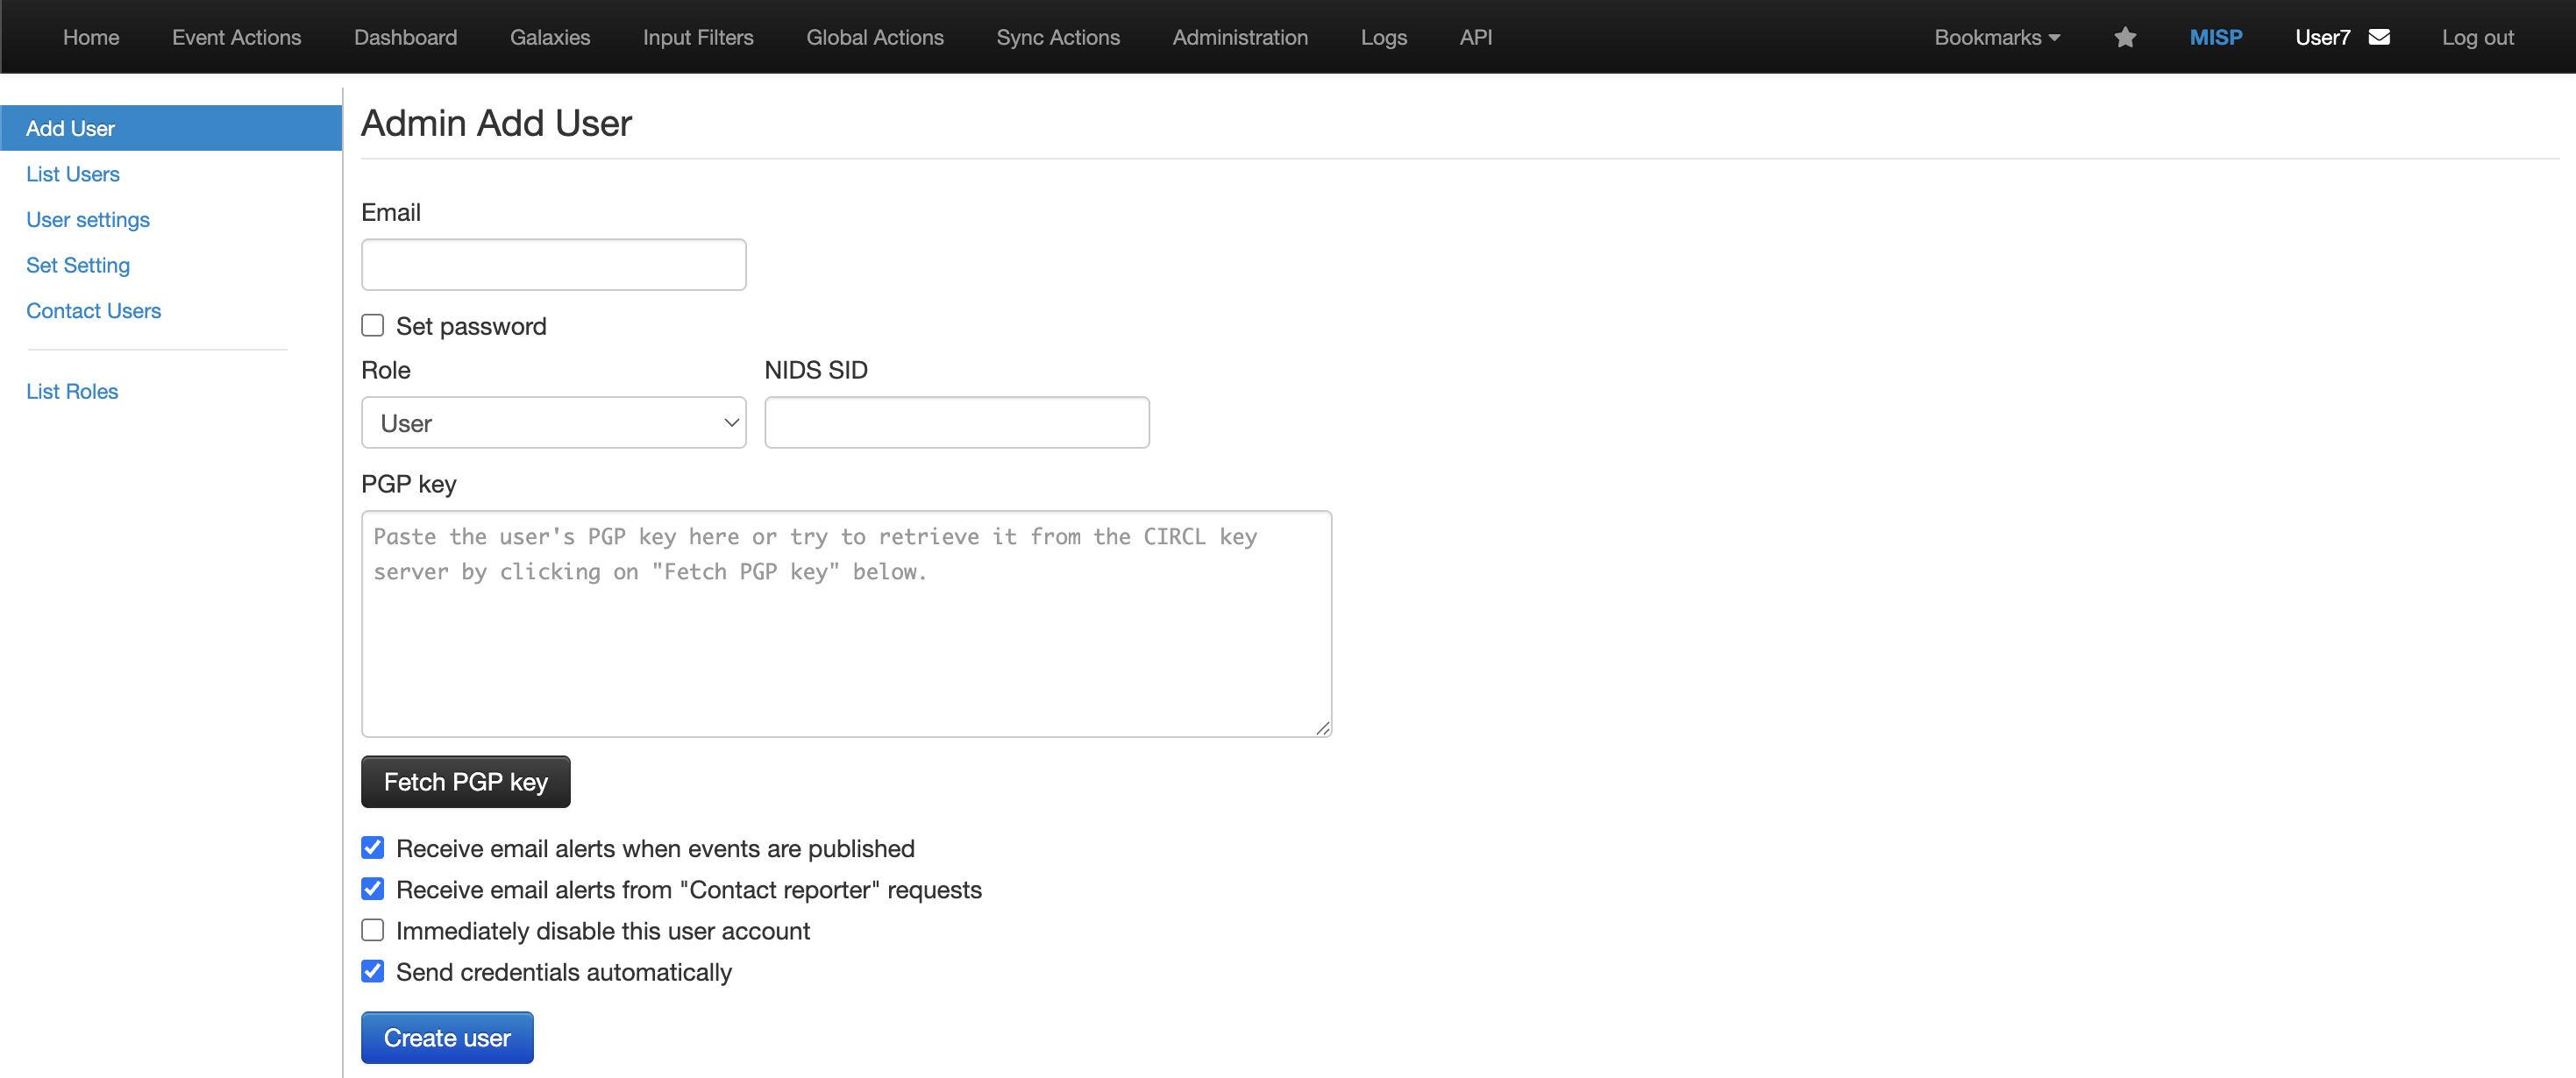Enable the Set password checkbox
The height and width of the screenshot is (1078, 2576).
[373, 325]
